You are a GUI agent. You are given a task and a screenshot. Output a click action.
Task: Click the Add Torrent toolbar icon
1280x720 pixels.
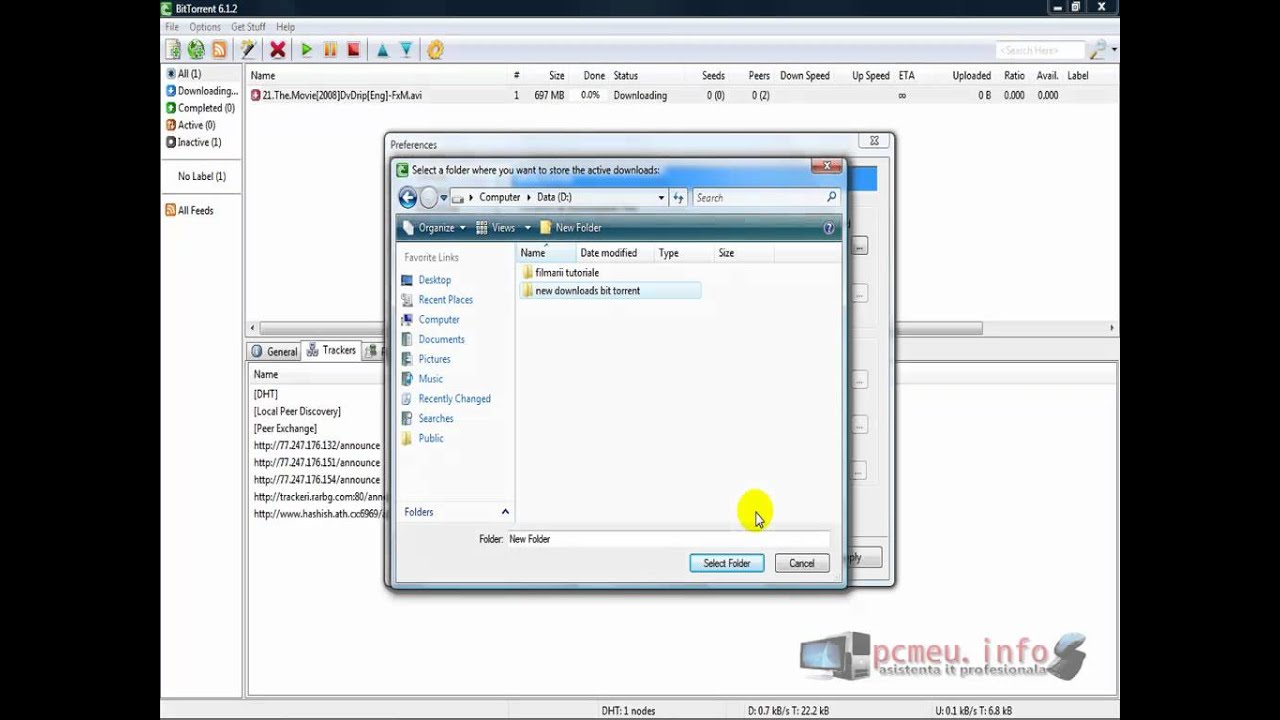(173, 49)
